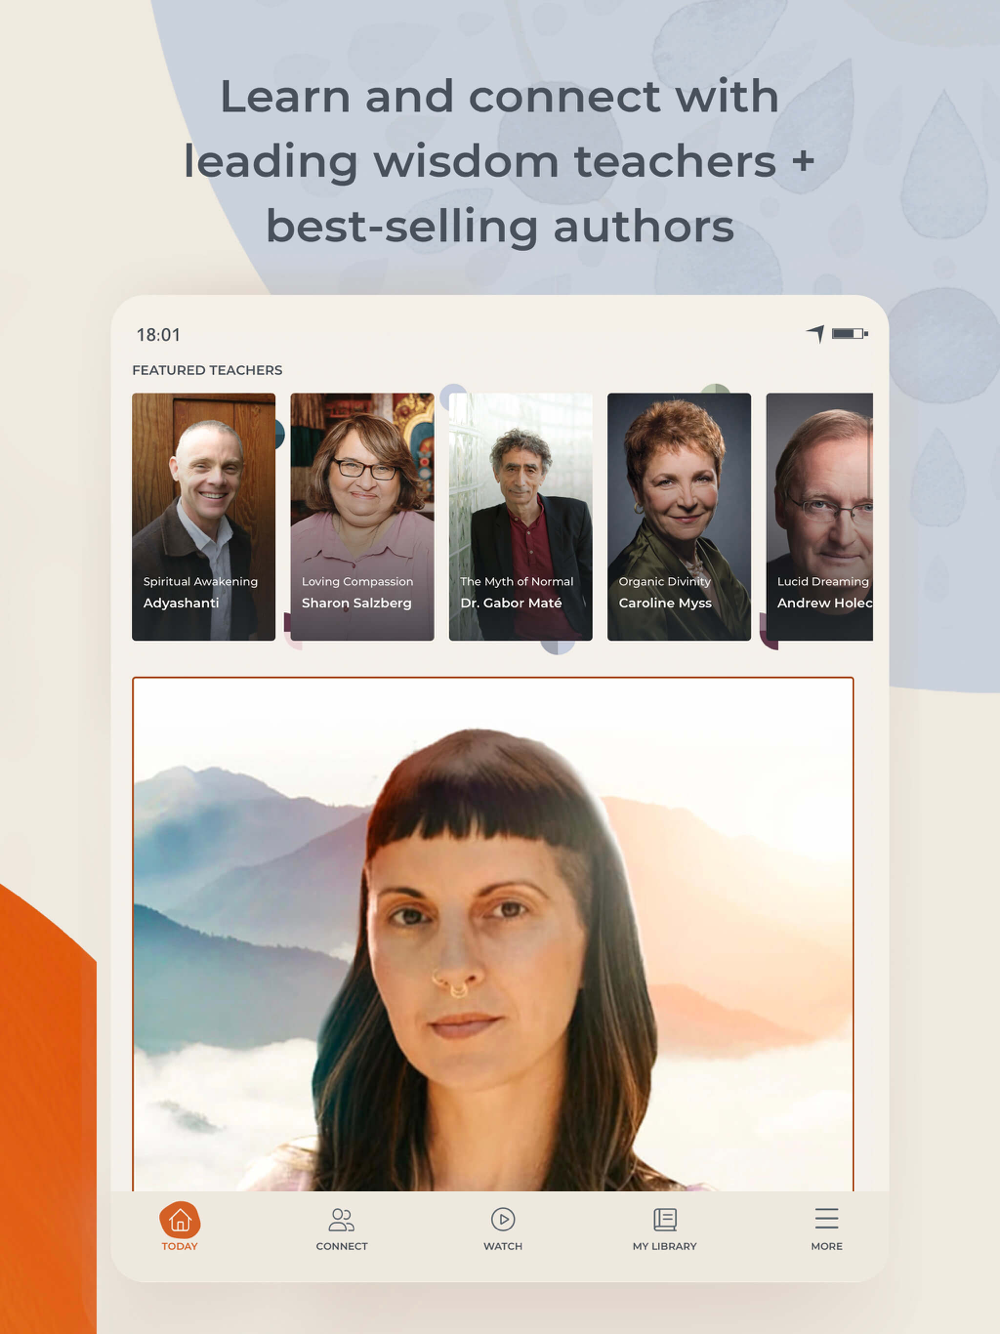Image resolution: width=1000 pixels, height=1334 pixels.
Task: Tap the 18:01 clock in status bar
Action: coord(158,335)
